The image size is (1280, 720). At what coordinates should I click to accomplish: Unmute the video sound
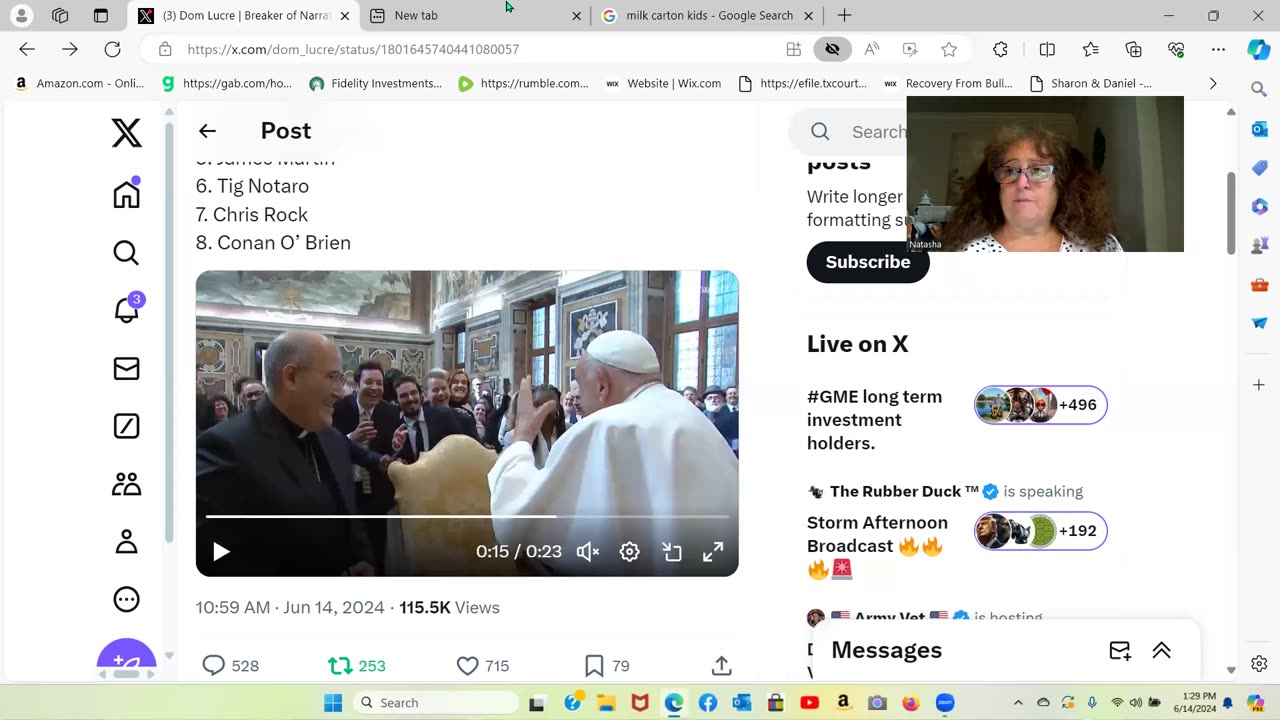coord(588,552)
